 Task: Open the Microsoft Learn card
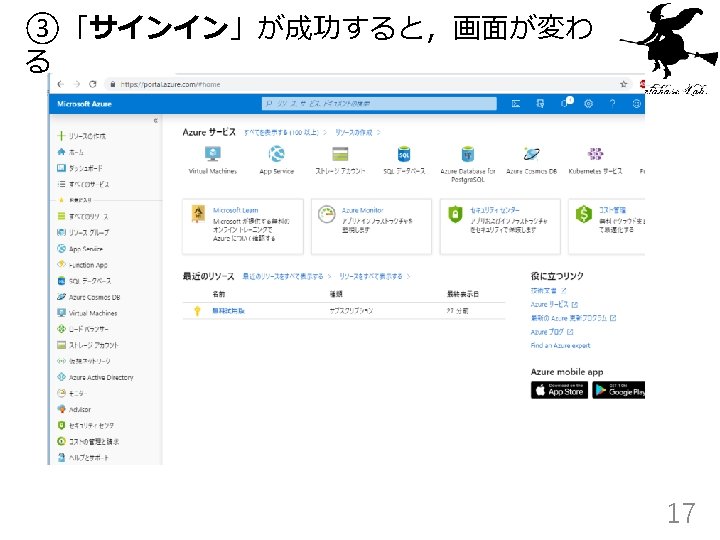243,226
